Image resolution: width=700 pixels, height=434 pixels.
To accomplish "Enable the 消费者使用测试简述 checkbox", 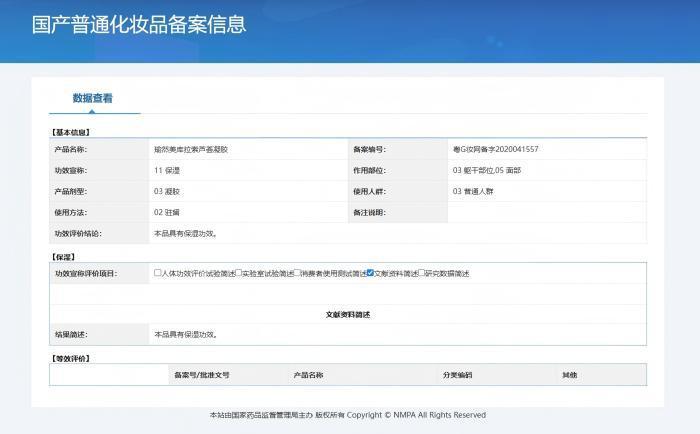I will (x=299, y=273).
